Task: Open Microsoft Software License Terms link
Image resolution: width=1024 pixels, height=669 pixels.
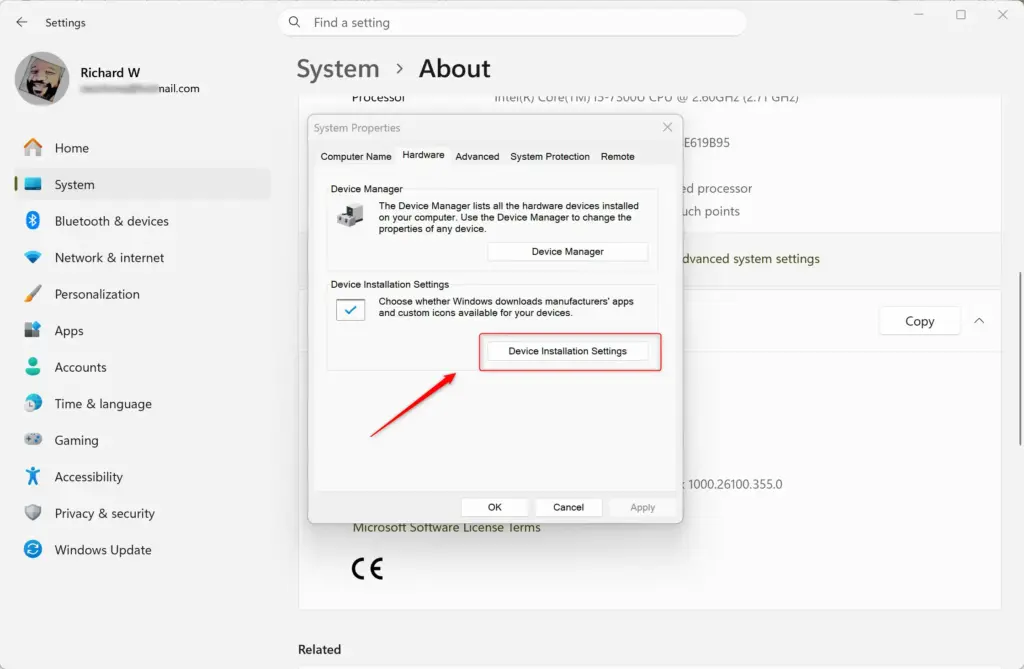Action: [447, 527]
